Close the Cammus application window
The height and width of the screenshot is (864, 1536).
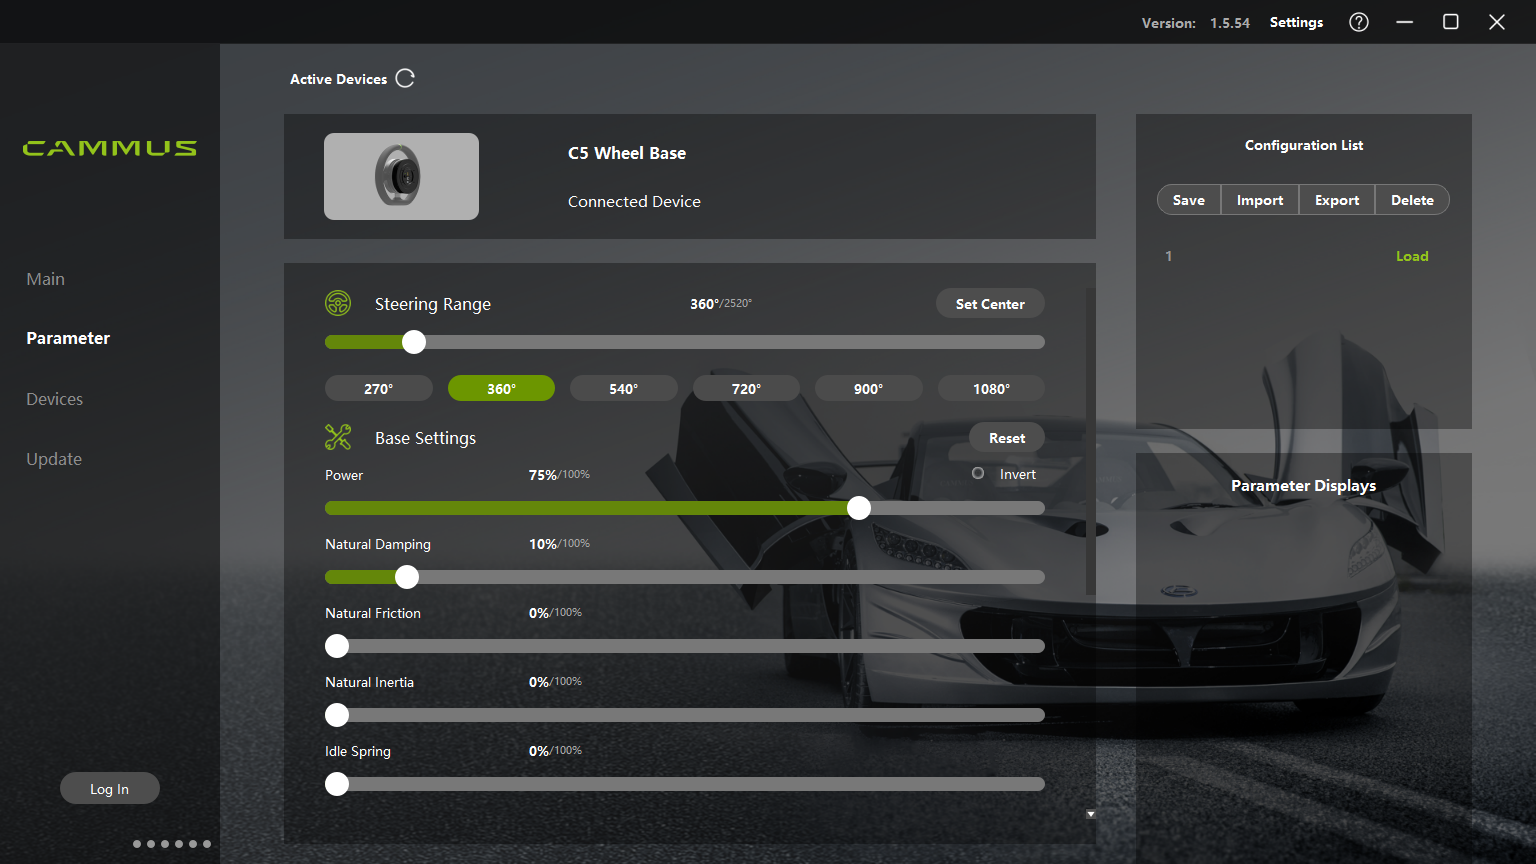click(x=1497, y=22)
